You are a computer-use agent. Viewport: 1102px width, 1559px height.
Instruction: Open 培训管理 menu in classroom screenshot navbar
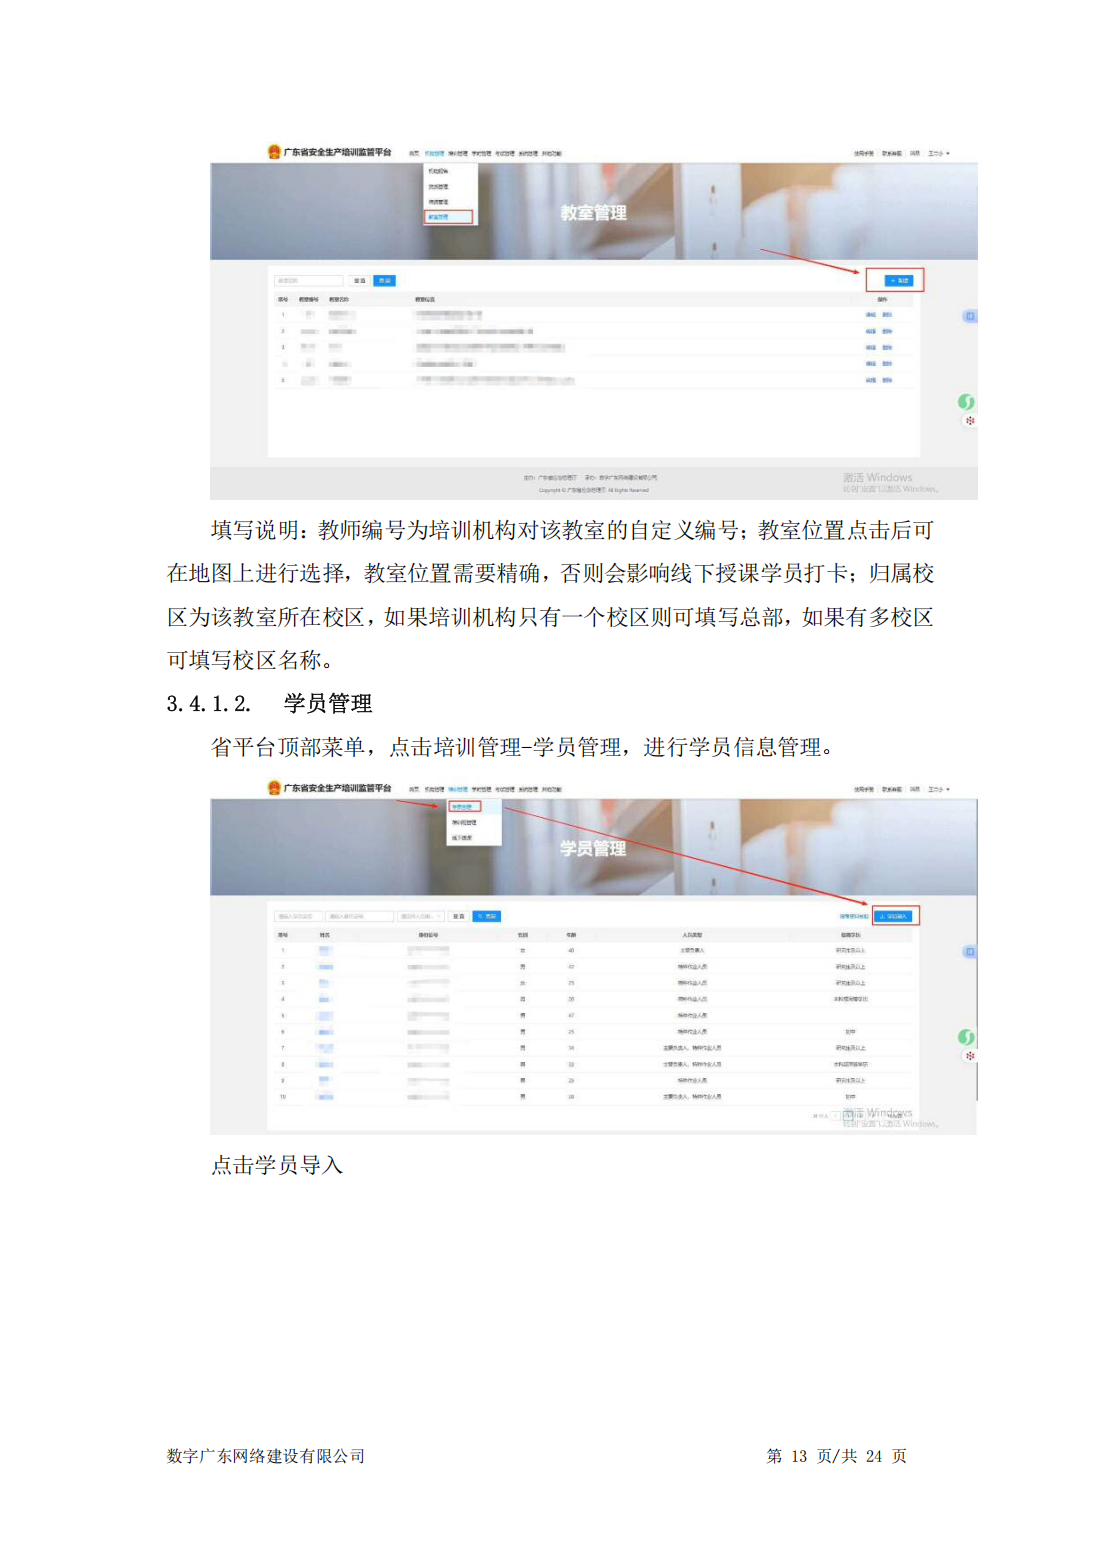click(458, 154)
